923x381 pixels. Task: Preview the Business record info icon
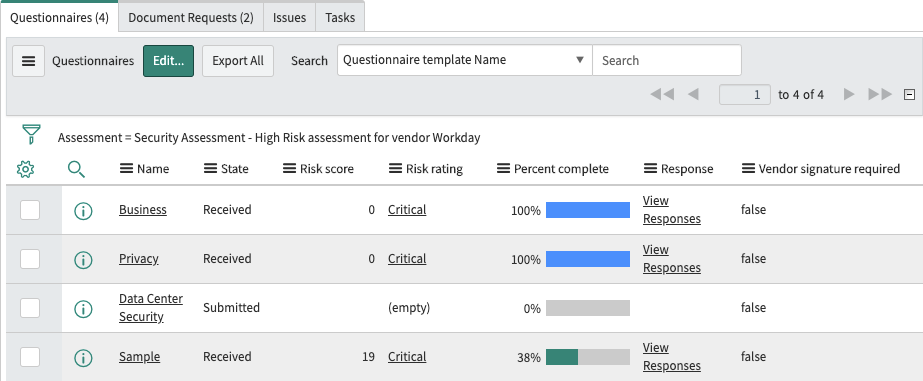[x=84, y=211]
